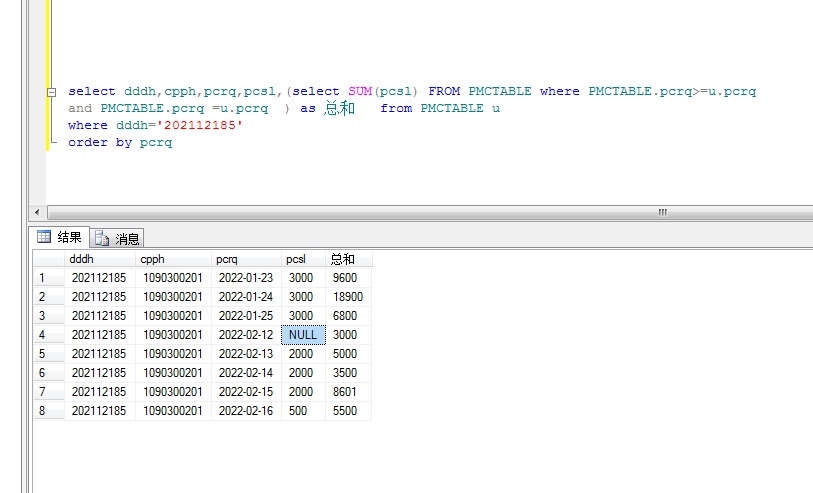Click the pcrq cell 2022-01-25

pos(246,316)
